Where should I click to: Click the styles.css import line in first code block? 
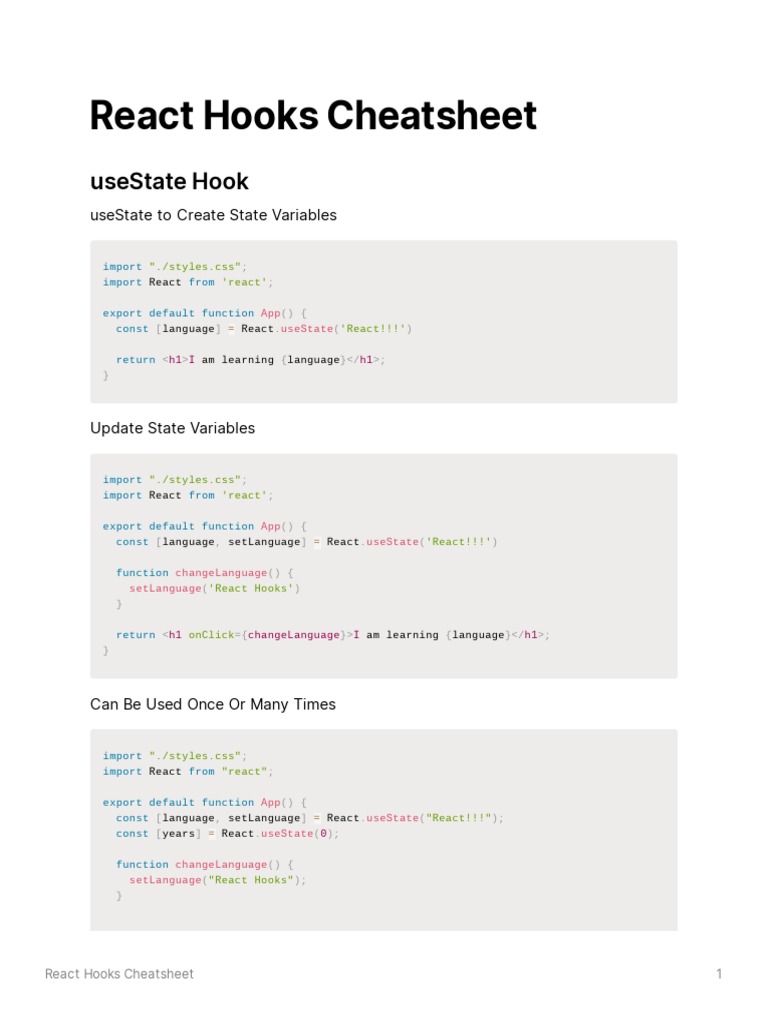(174, 267)
